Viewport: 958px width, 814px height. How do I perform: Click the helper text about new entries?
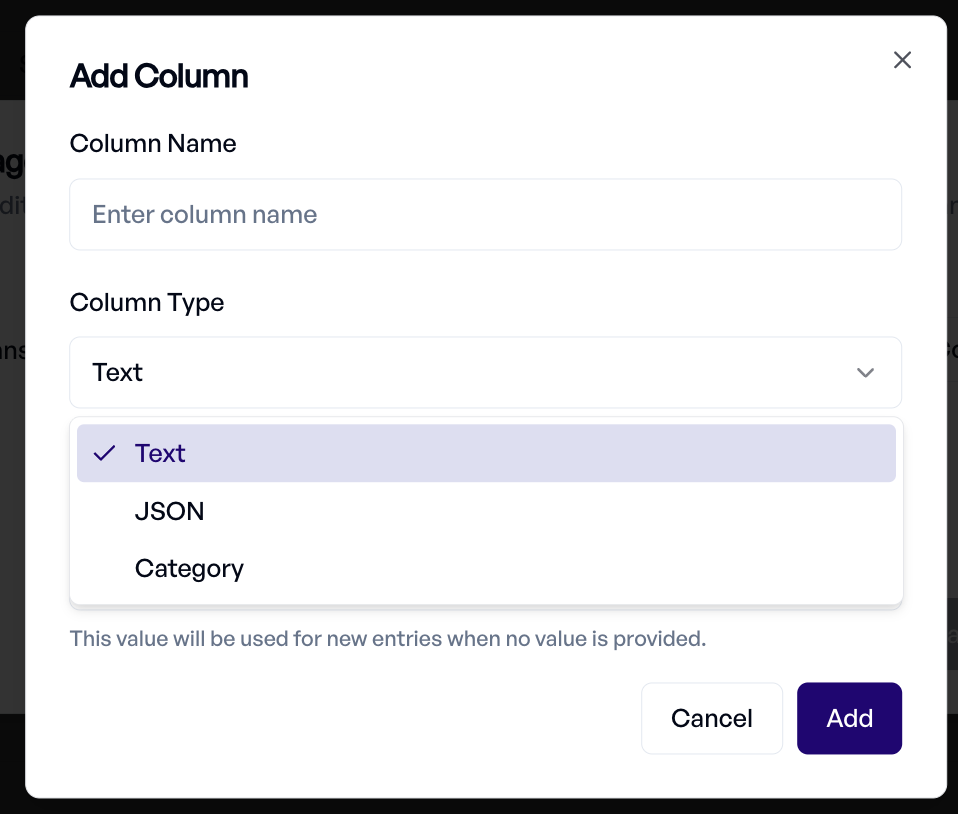[388, 638]
